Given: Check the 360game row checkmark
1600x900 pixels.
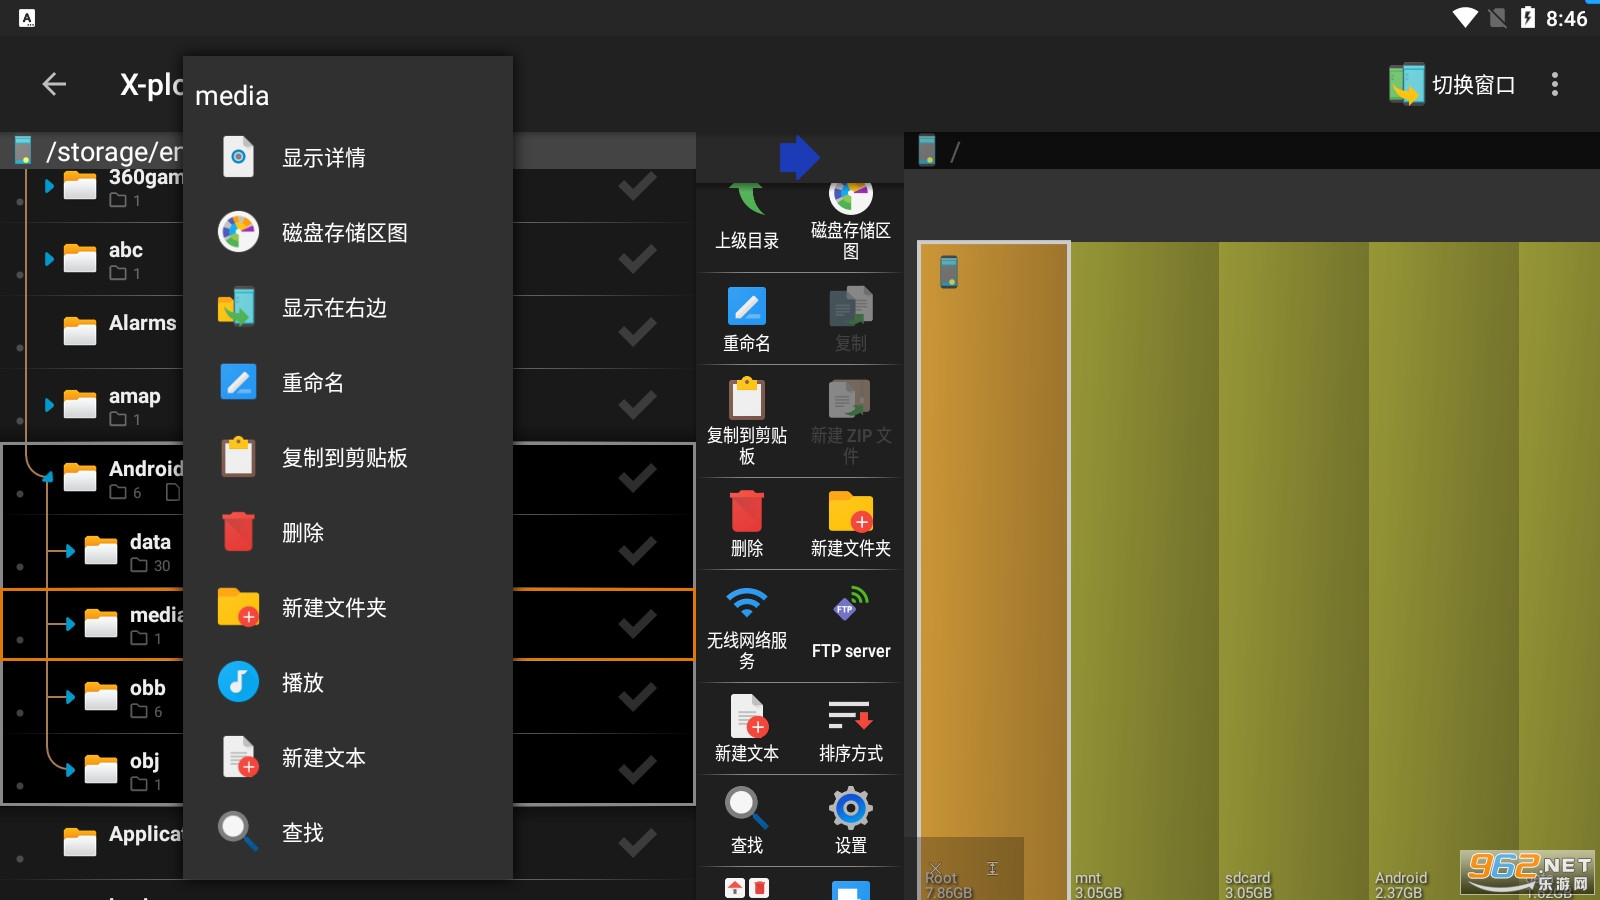Looking at the screenshot, I should [x=637, y=186].
